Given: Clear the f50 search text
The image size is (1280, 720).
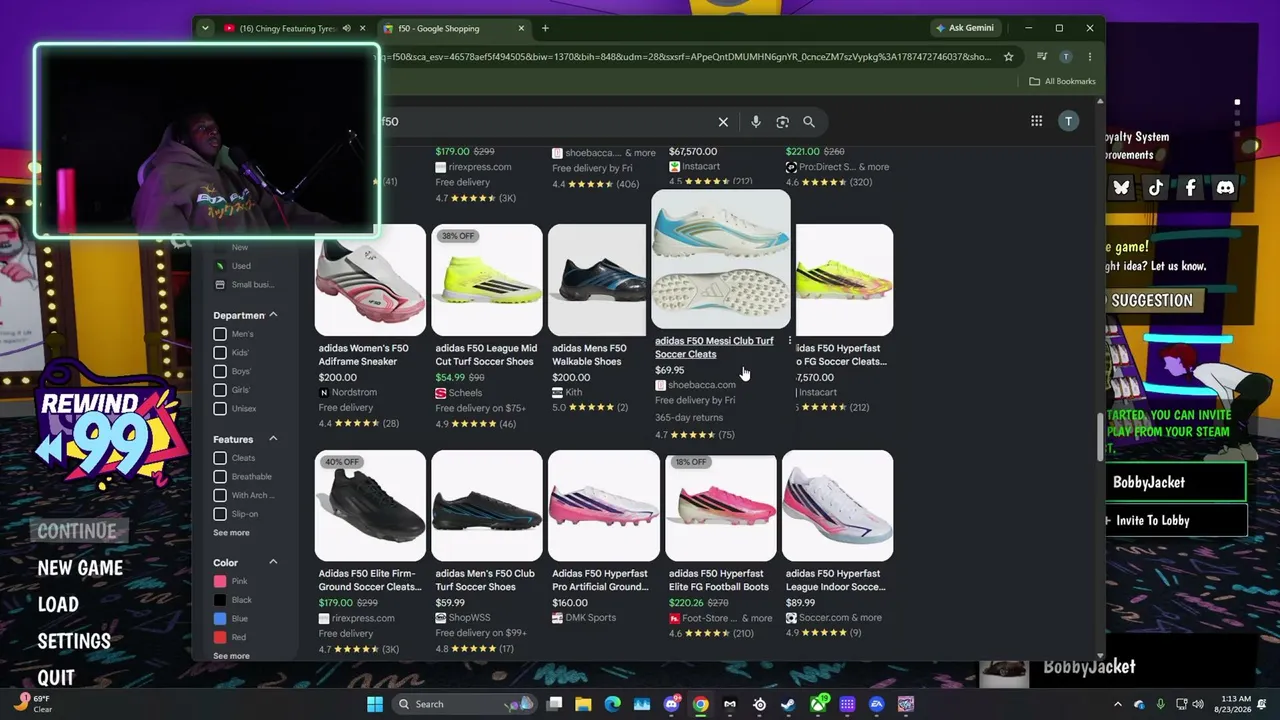Looking at the screenshot, I should pyautogui.click(x=723, y=122).
